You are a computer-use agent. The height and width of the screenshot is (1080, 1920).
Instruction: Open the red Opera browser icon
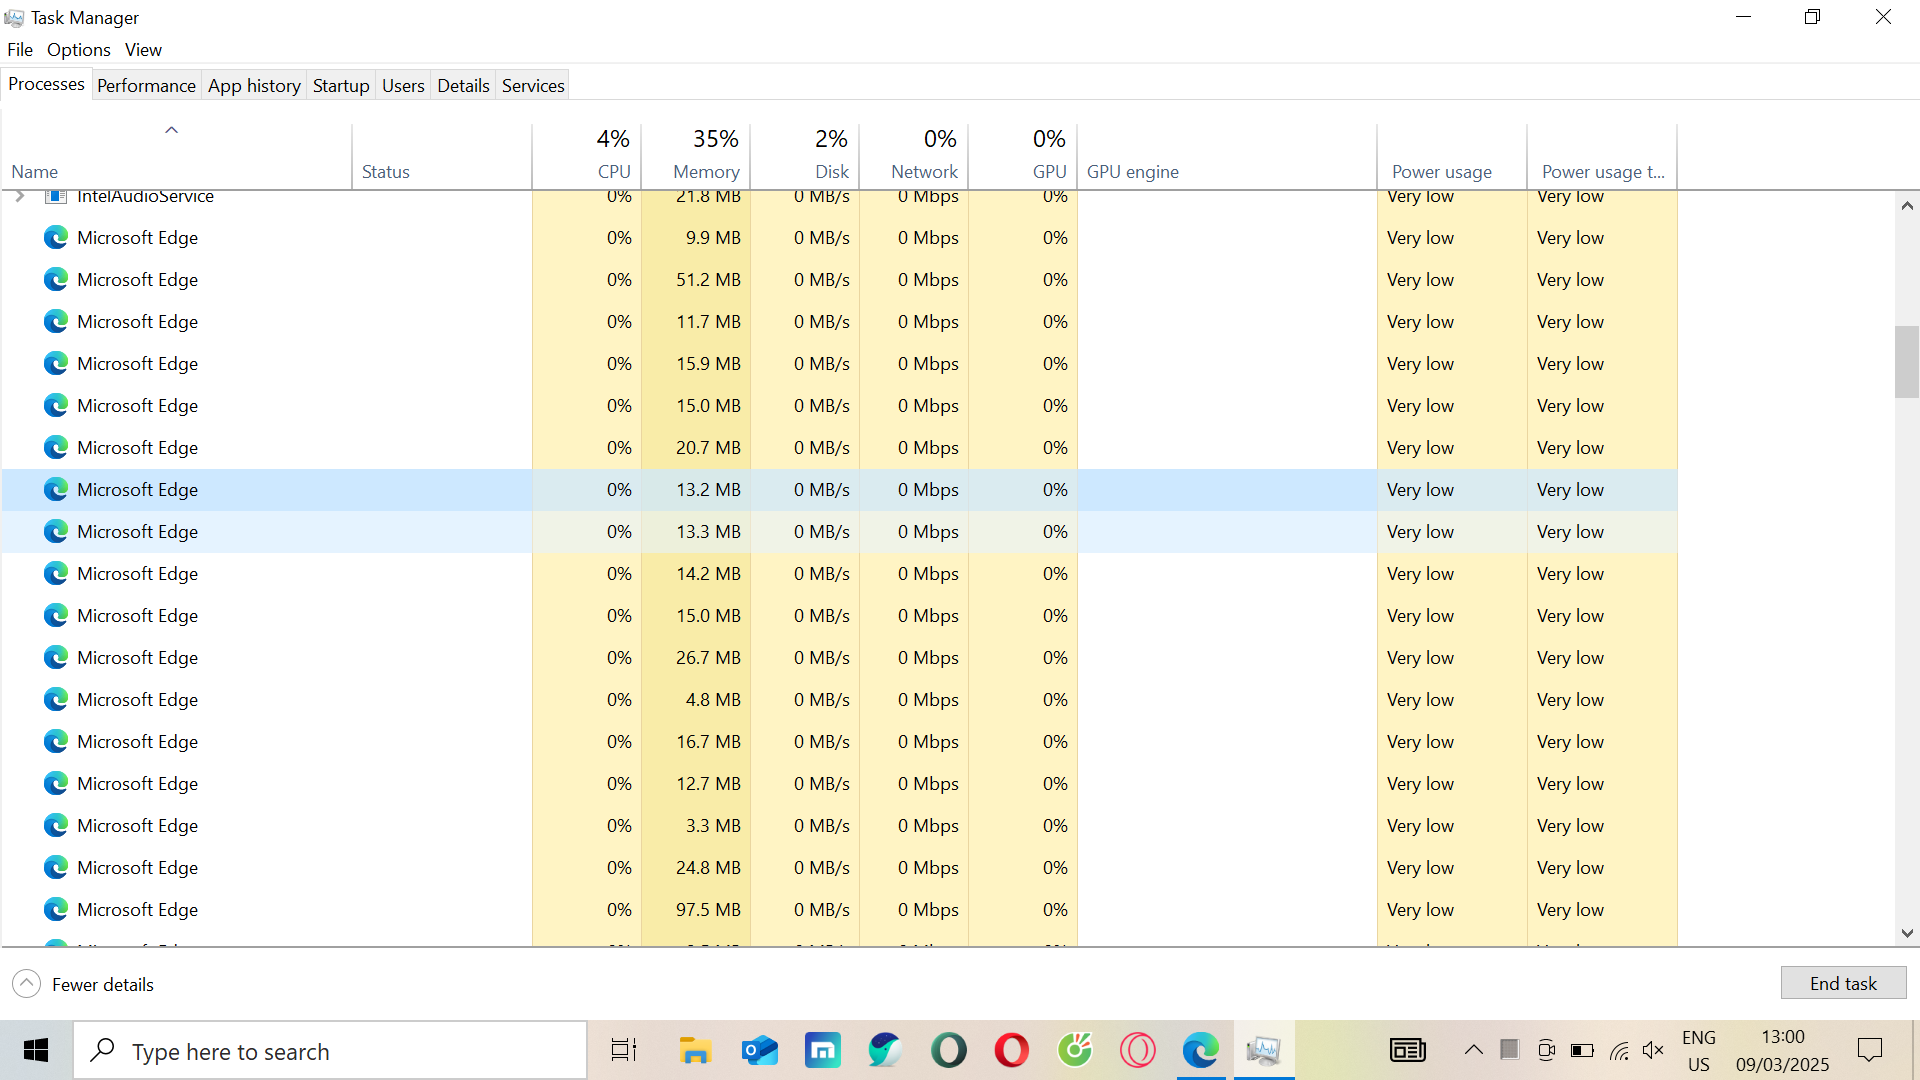tap(1011, 1050)
